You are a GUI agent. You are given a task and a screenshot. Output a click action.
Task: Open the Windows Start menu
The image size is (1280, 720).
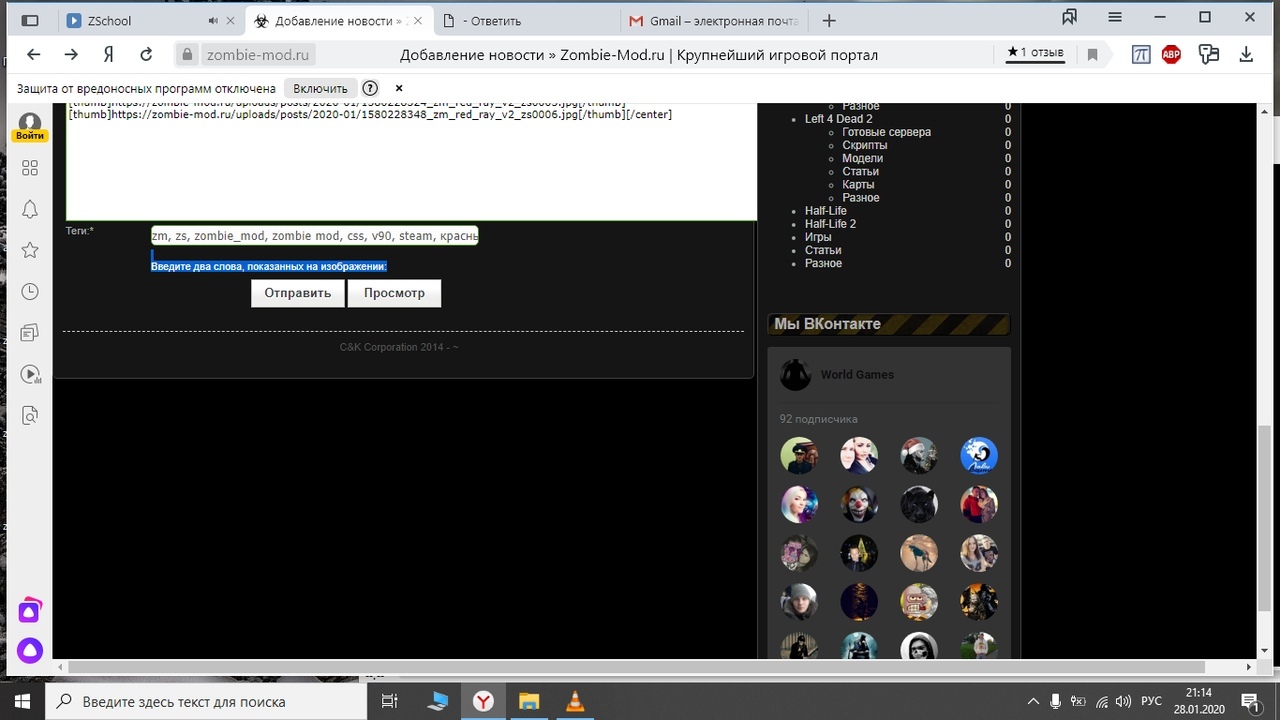pos(22,701)
